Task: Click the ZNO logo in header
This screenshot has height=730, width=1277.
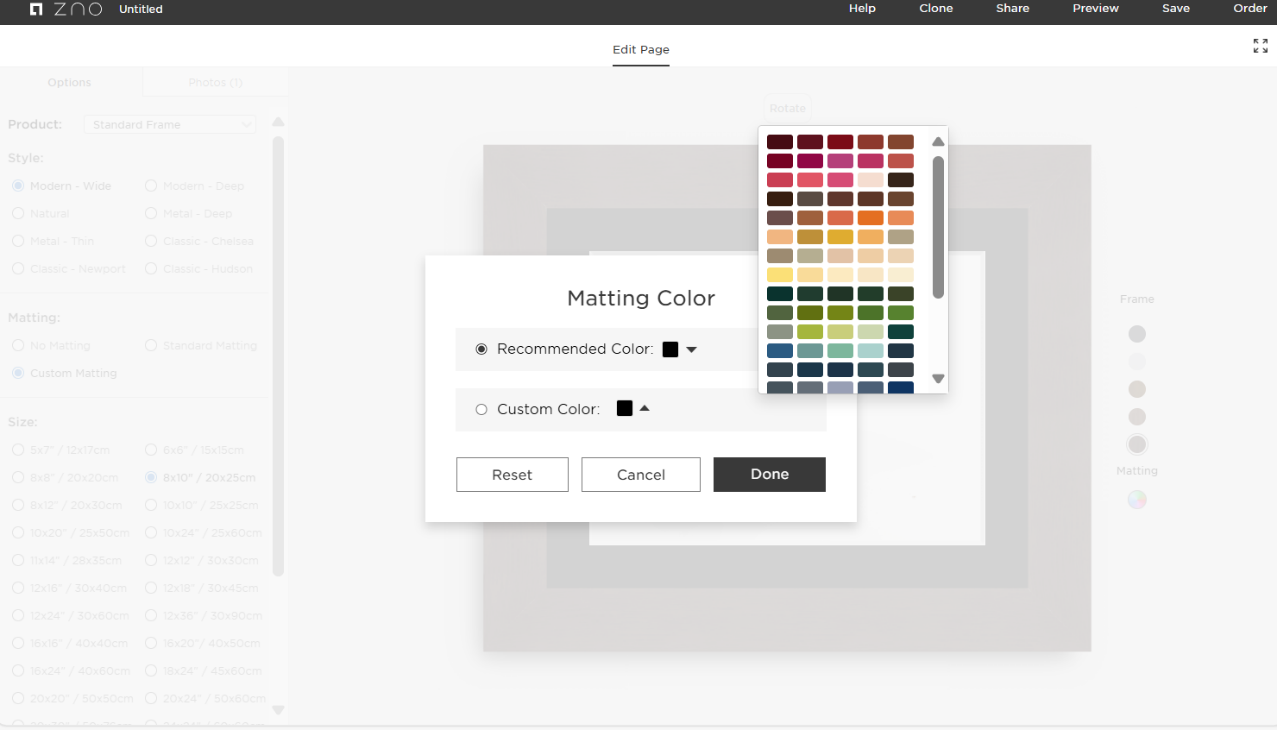Action: (66, 9)
